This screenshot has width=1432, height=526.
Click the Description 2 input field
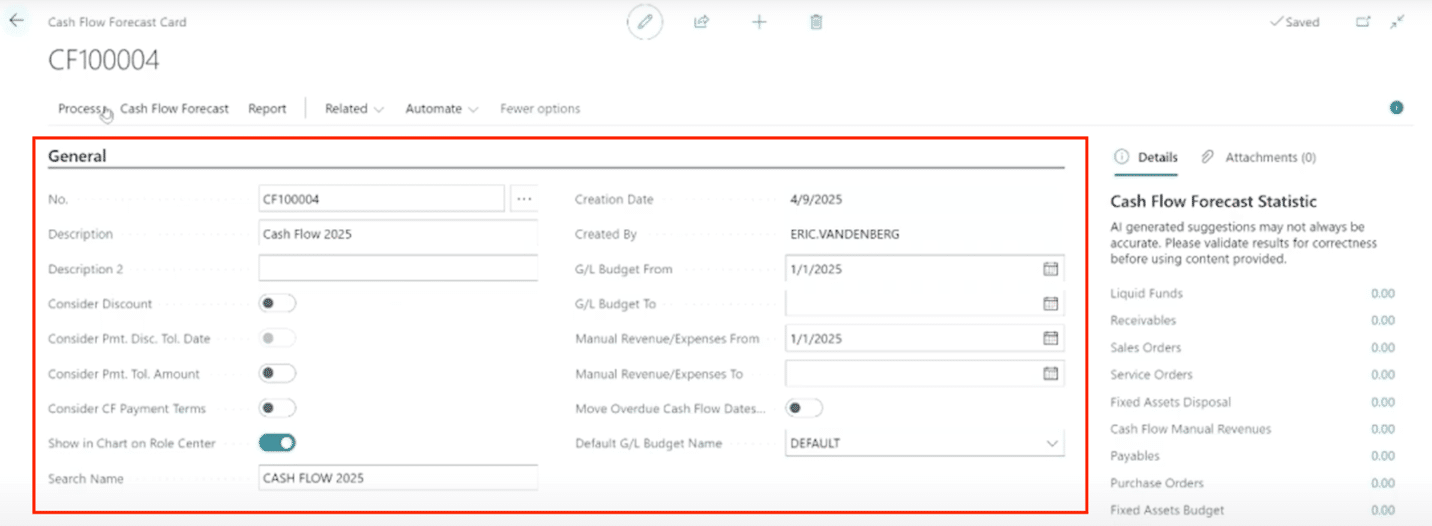point(397,269)
